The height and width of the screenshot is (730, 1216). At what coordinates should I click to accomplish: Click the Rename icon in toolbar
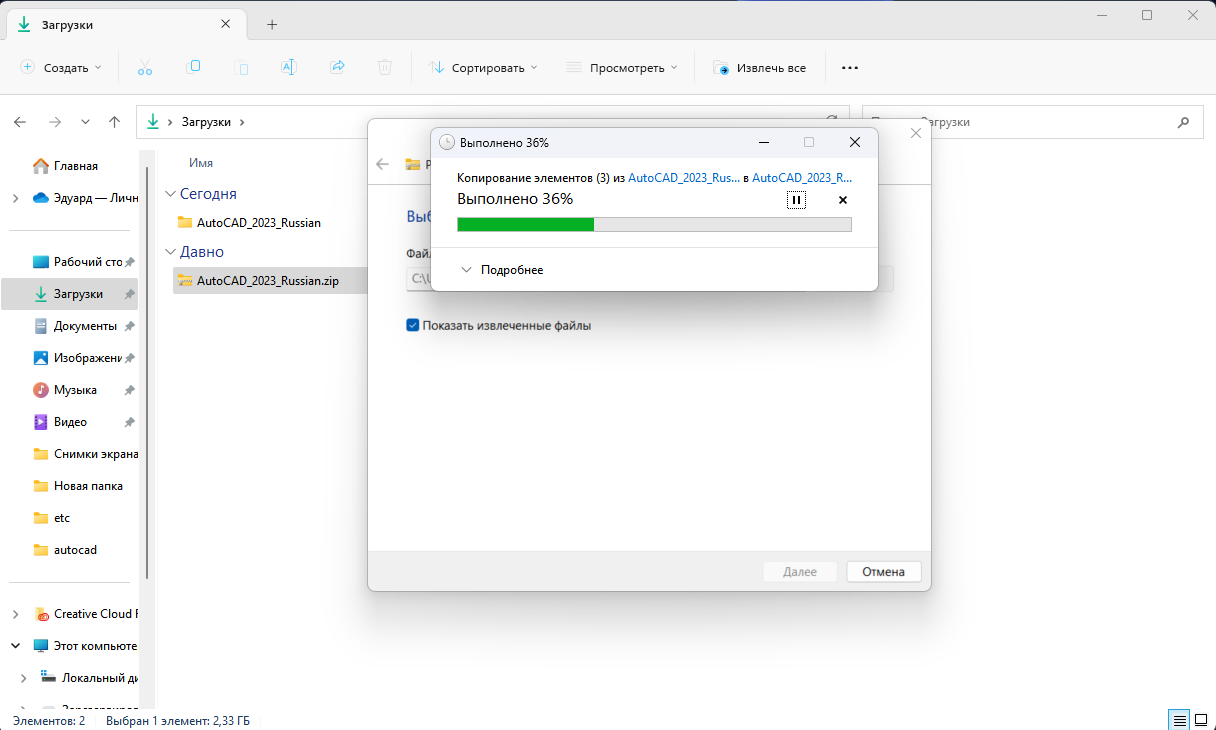click(289, 67)
